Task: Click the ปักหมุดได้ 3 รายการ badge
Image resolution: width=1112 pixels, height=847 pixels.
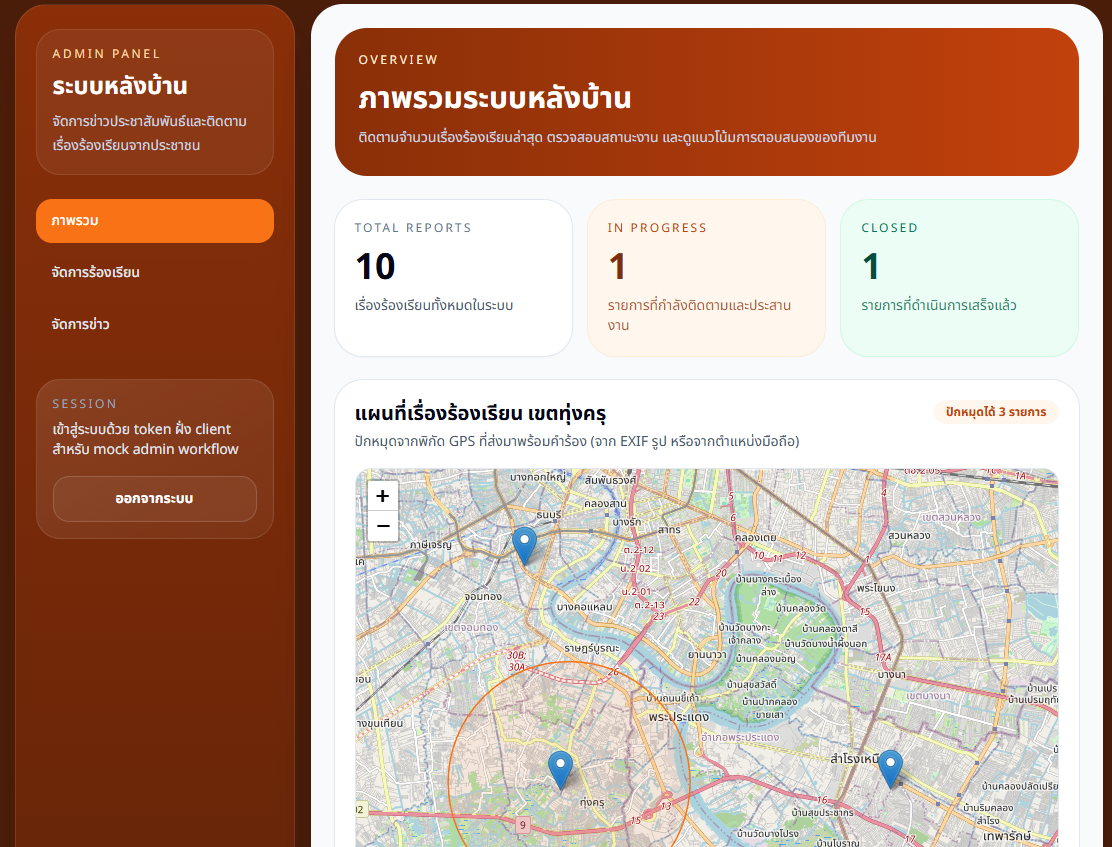Action: click(x=996, y=412)
